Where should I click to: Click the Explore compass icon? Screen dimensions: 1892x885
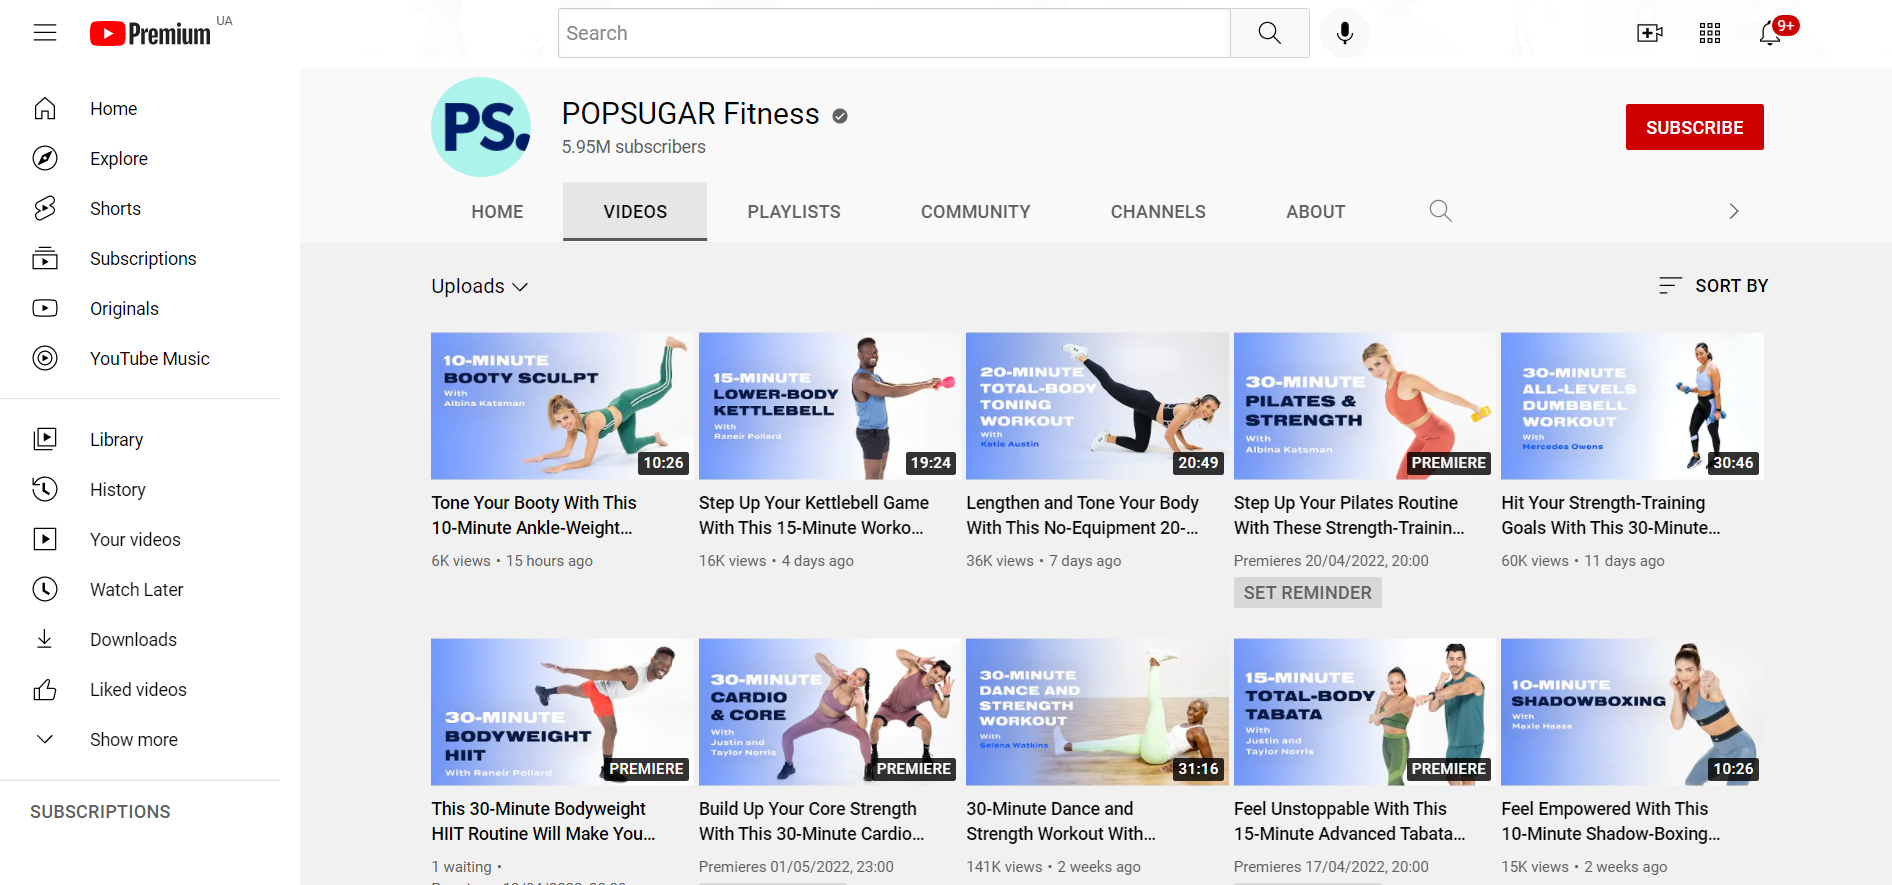[45, 158]
